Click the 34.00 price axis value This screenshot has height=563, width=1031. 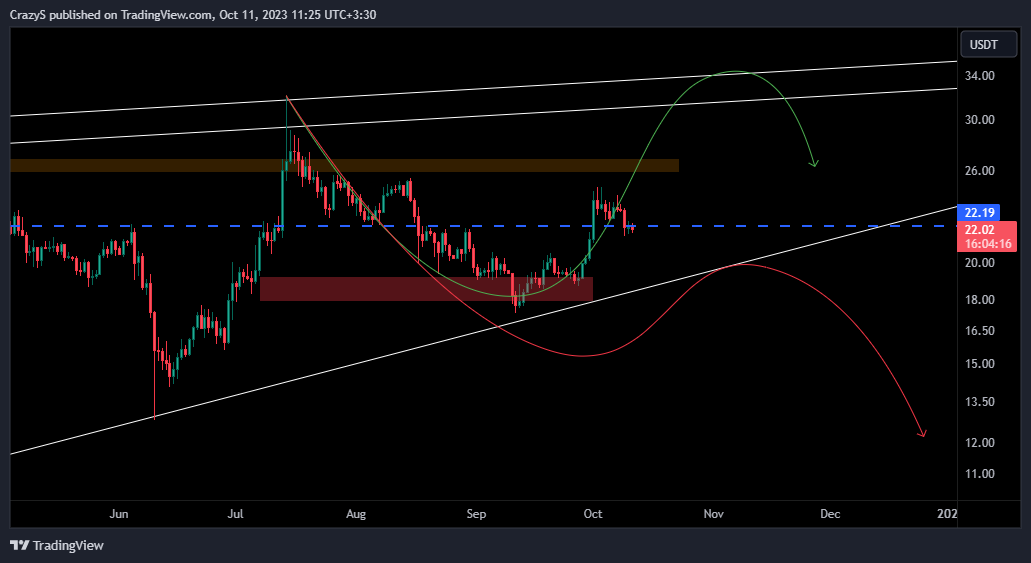pos(979,76)
